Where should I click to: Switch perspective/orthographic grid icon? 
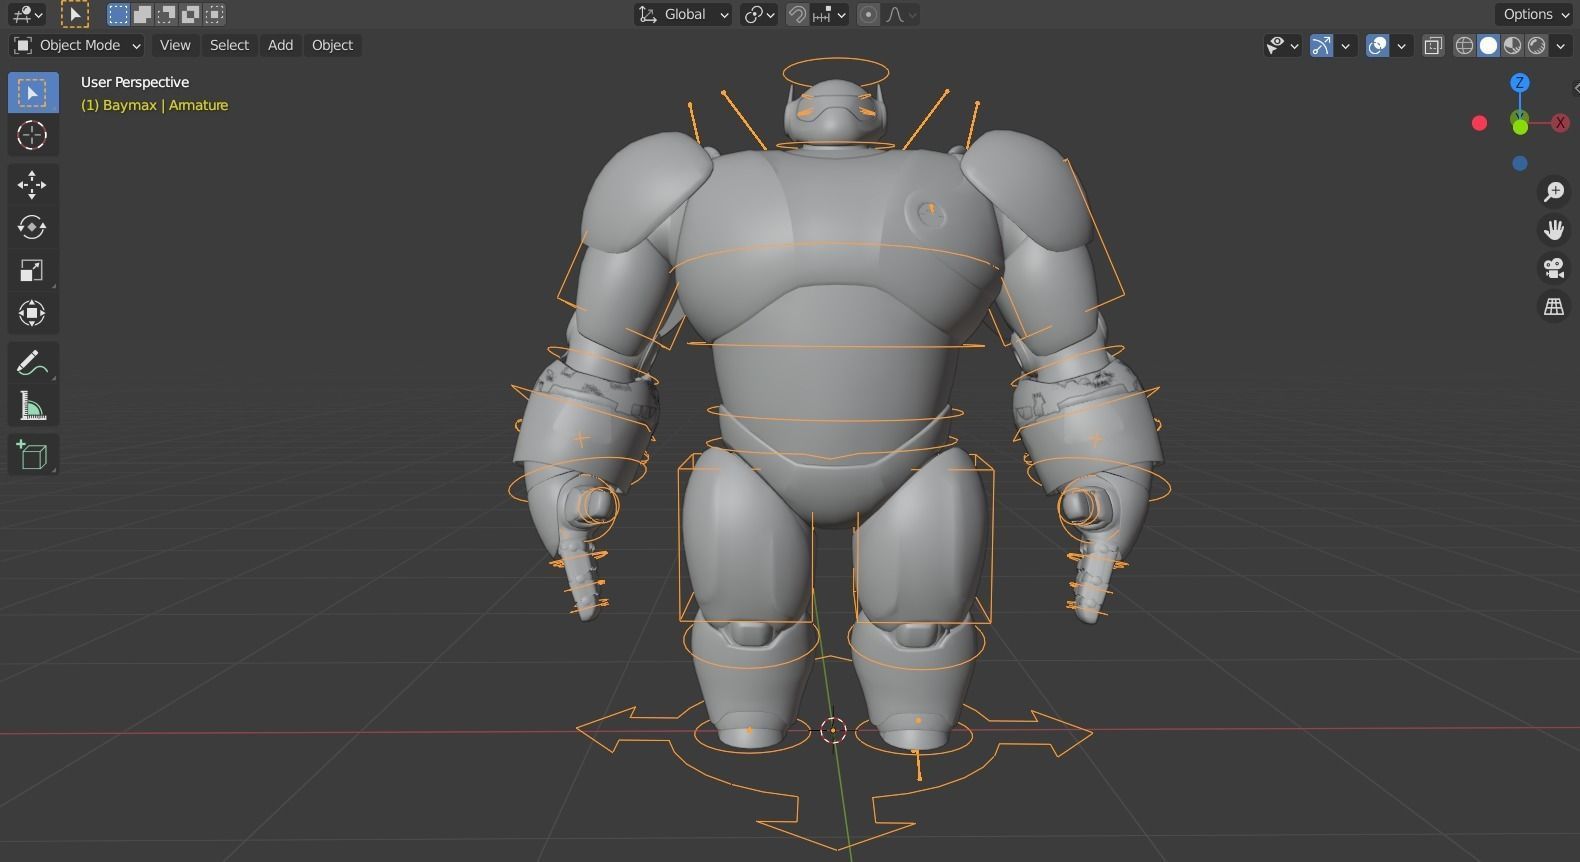[1554, 306]
